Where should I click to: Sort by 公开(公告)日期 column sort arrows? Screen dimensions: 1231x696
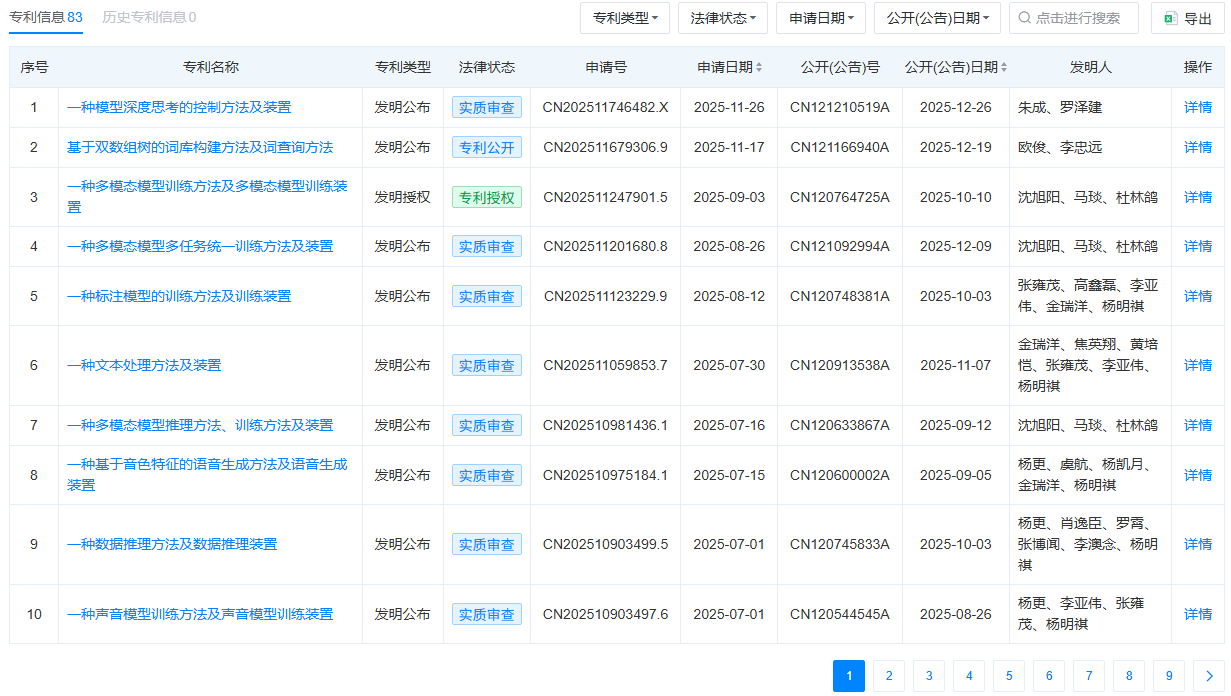tap(1003, 68)
